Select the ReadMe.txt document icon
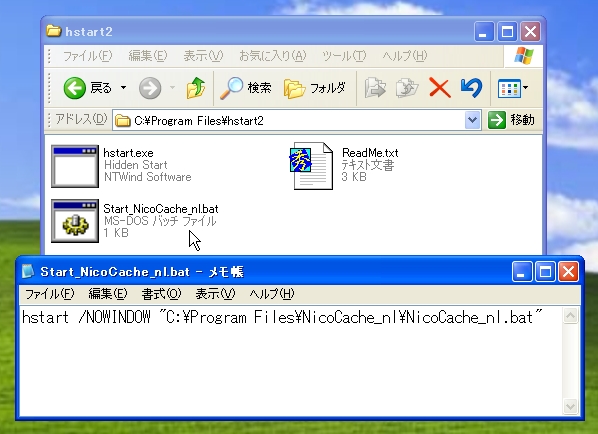Viewport: 598px width, 434px height. pyautogui.click(x=311, y=166)
